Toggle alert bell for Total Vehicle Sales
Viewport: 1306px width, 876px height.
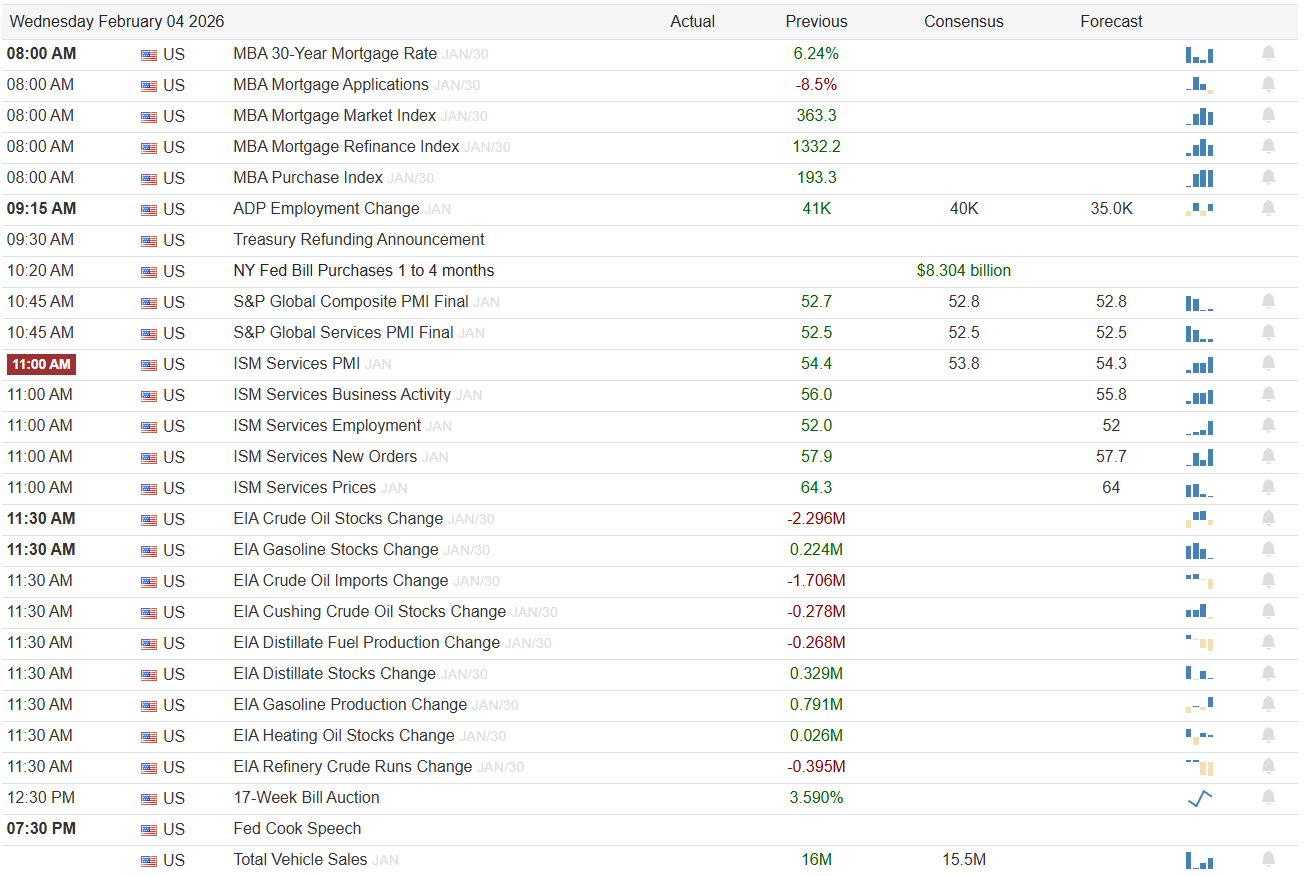[1268, 859]
